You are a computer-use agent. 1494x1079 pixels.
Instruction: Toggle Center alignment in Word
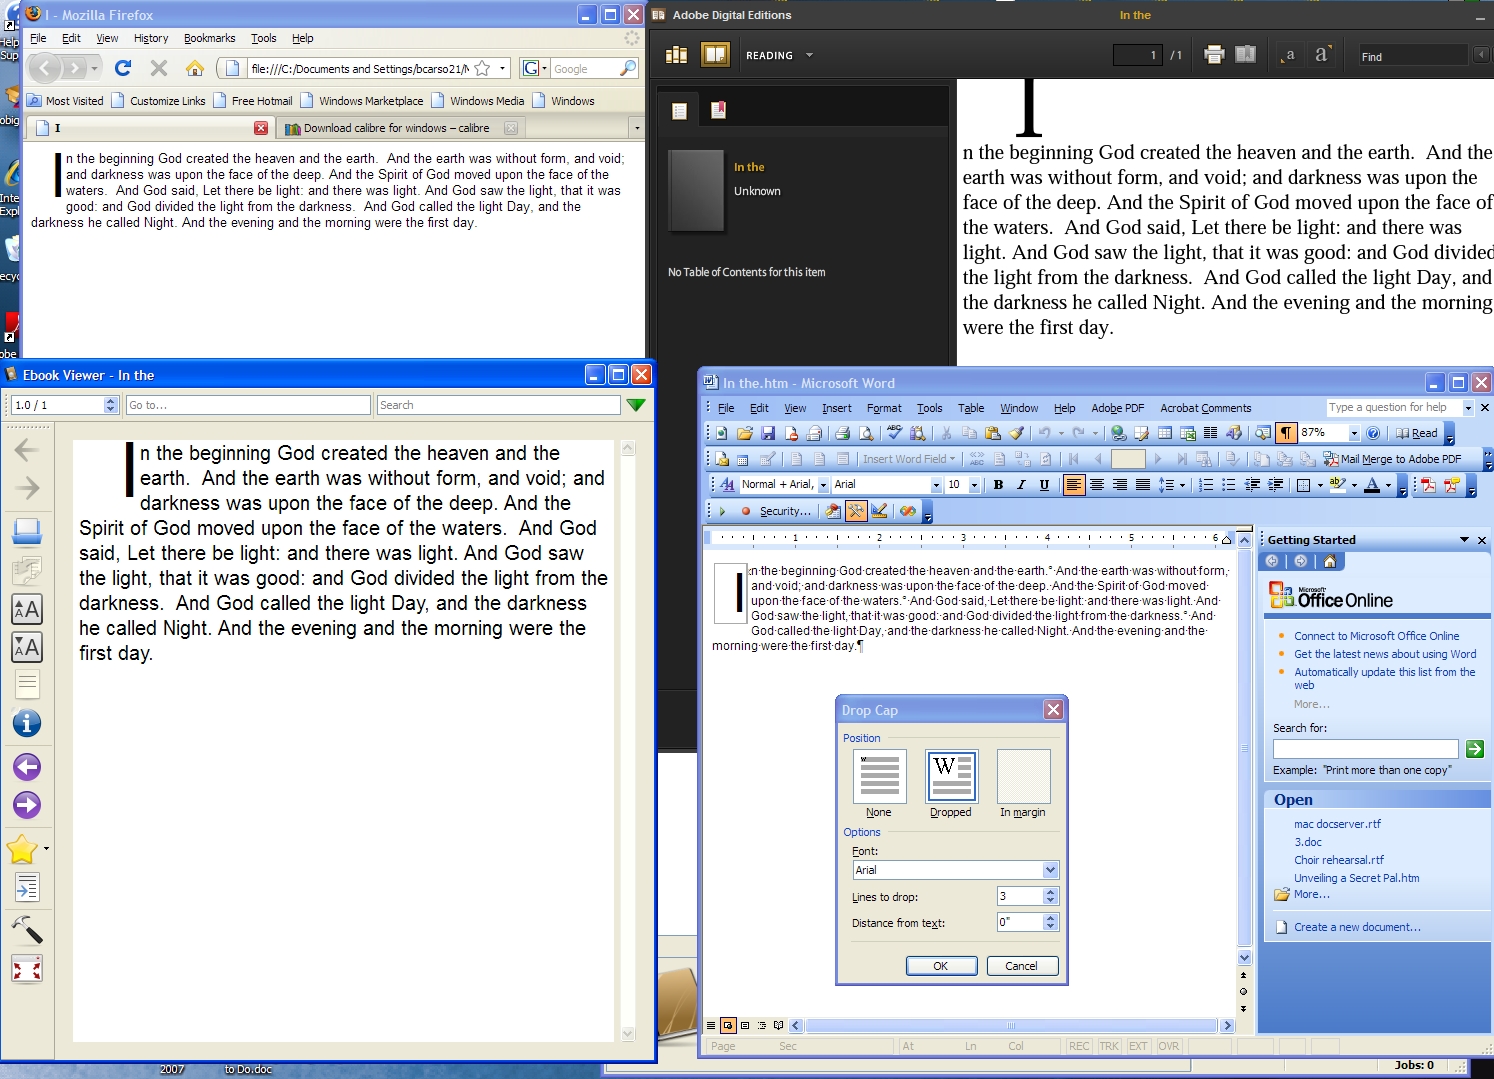(1097, 485)
